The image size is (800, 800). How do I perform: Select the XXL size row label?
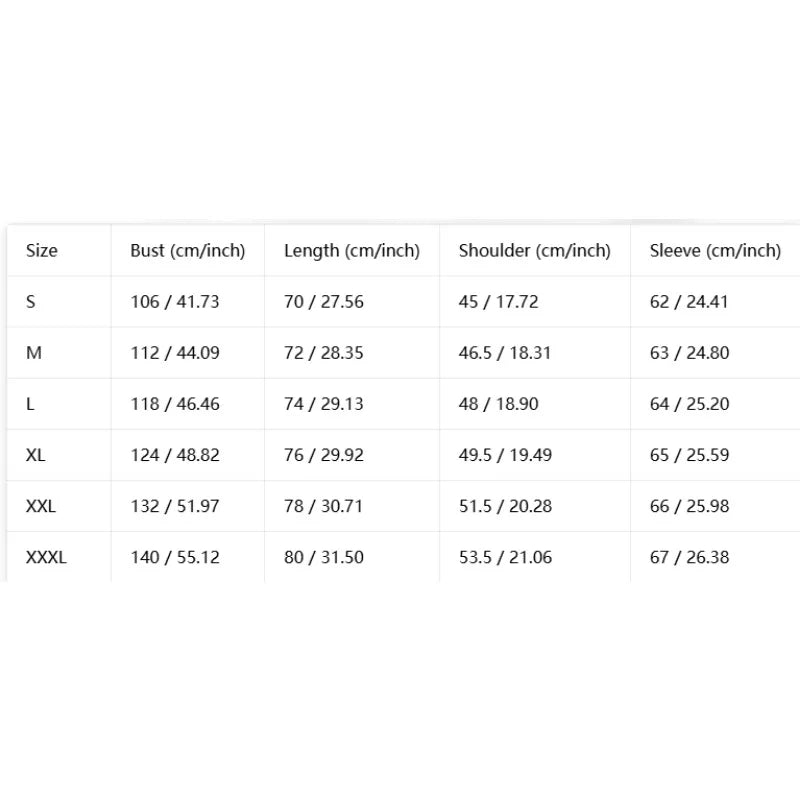[41, 506]
